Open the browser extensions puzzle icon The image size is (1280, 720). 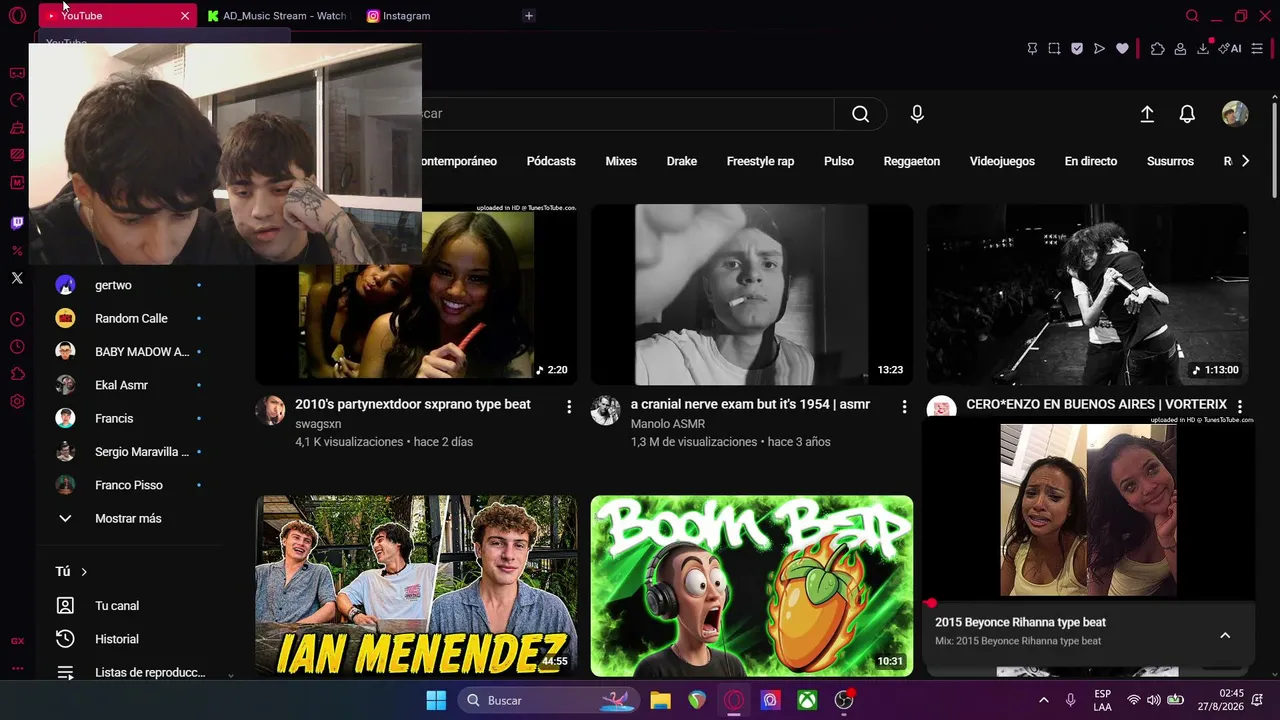(1158, 48)
